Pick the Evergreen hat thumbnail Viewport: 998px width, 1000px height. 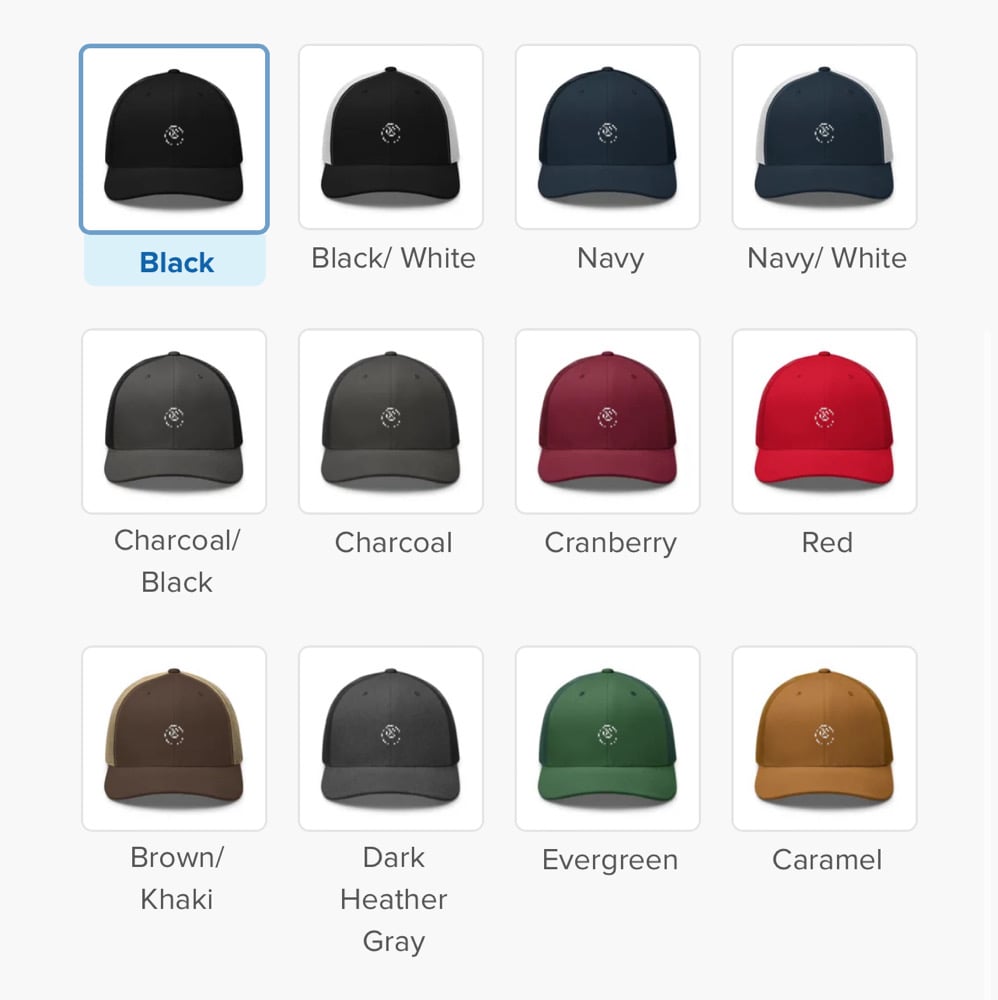pos(608,738)
